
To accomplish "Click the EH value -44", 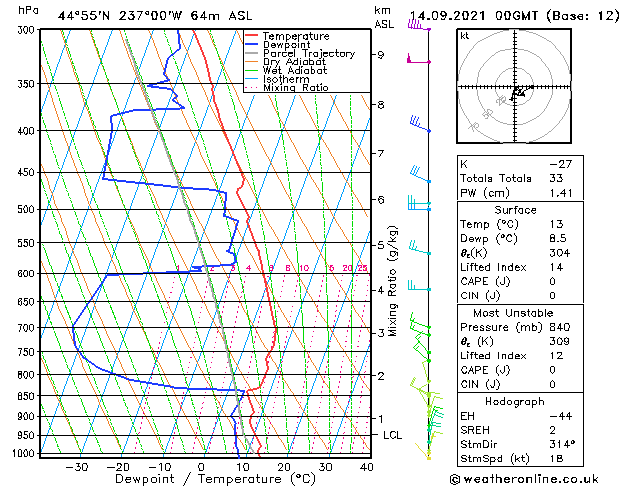I will coord(560,416).
